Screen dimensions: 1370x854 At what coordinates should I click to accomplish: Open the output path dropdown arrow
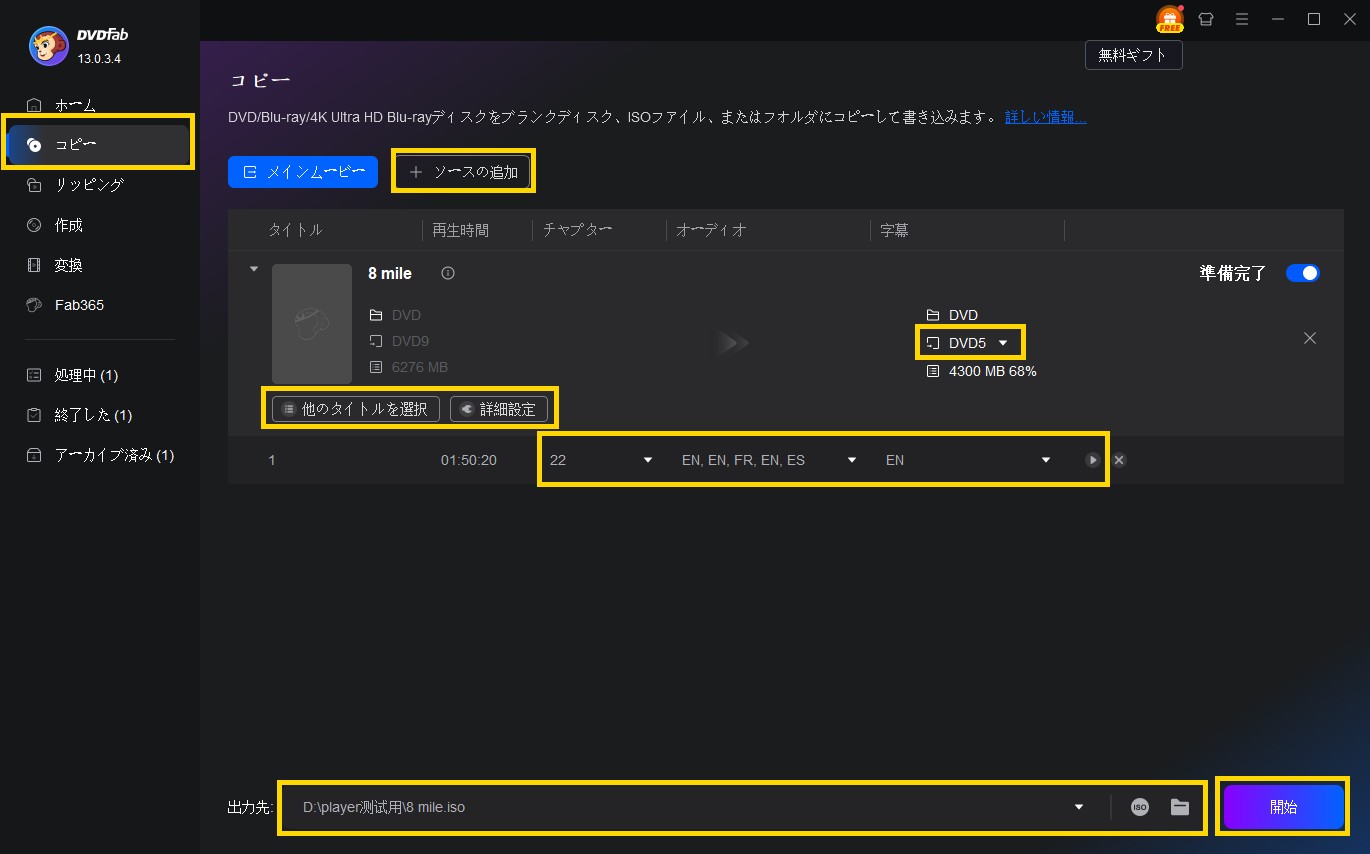(1079, 807)
